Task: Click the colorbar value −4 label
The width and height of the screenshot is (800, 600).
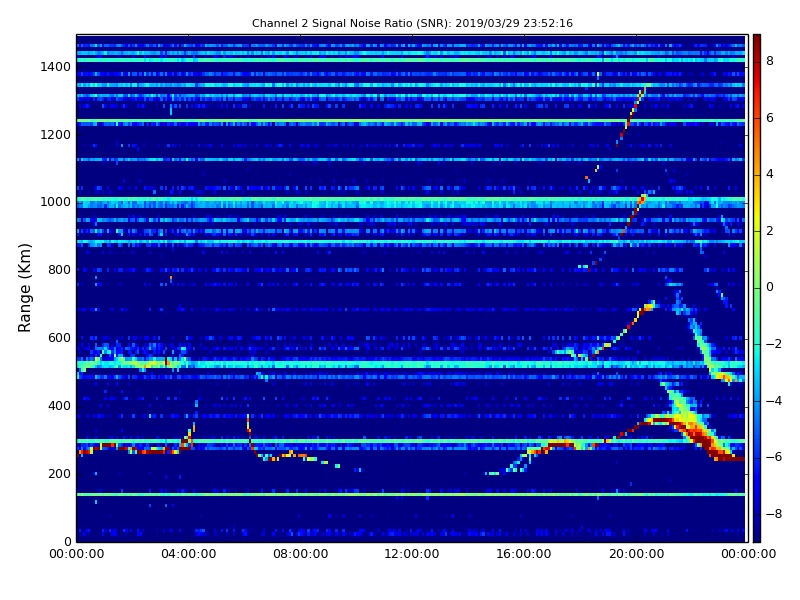Action: tap(773, 401)
